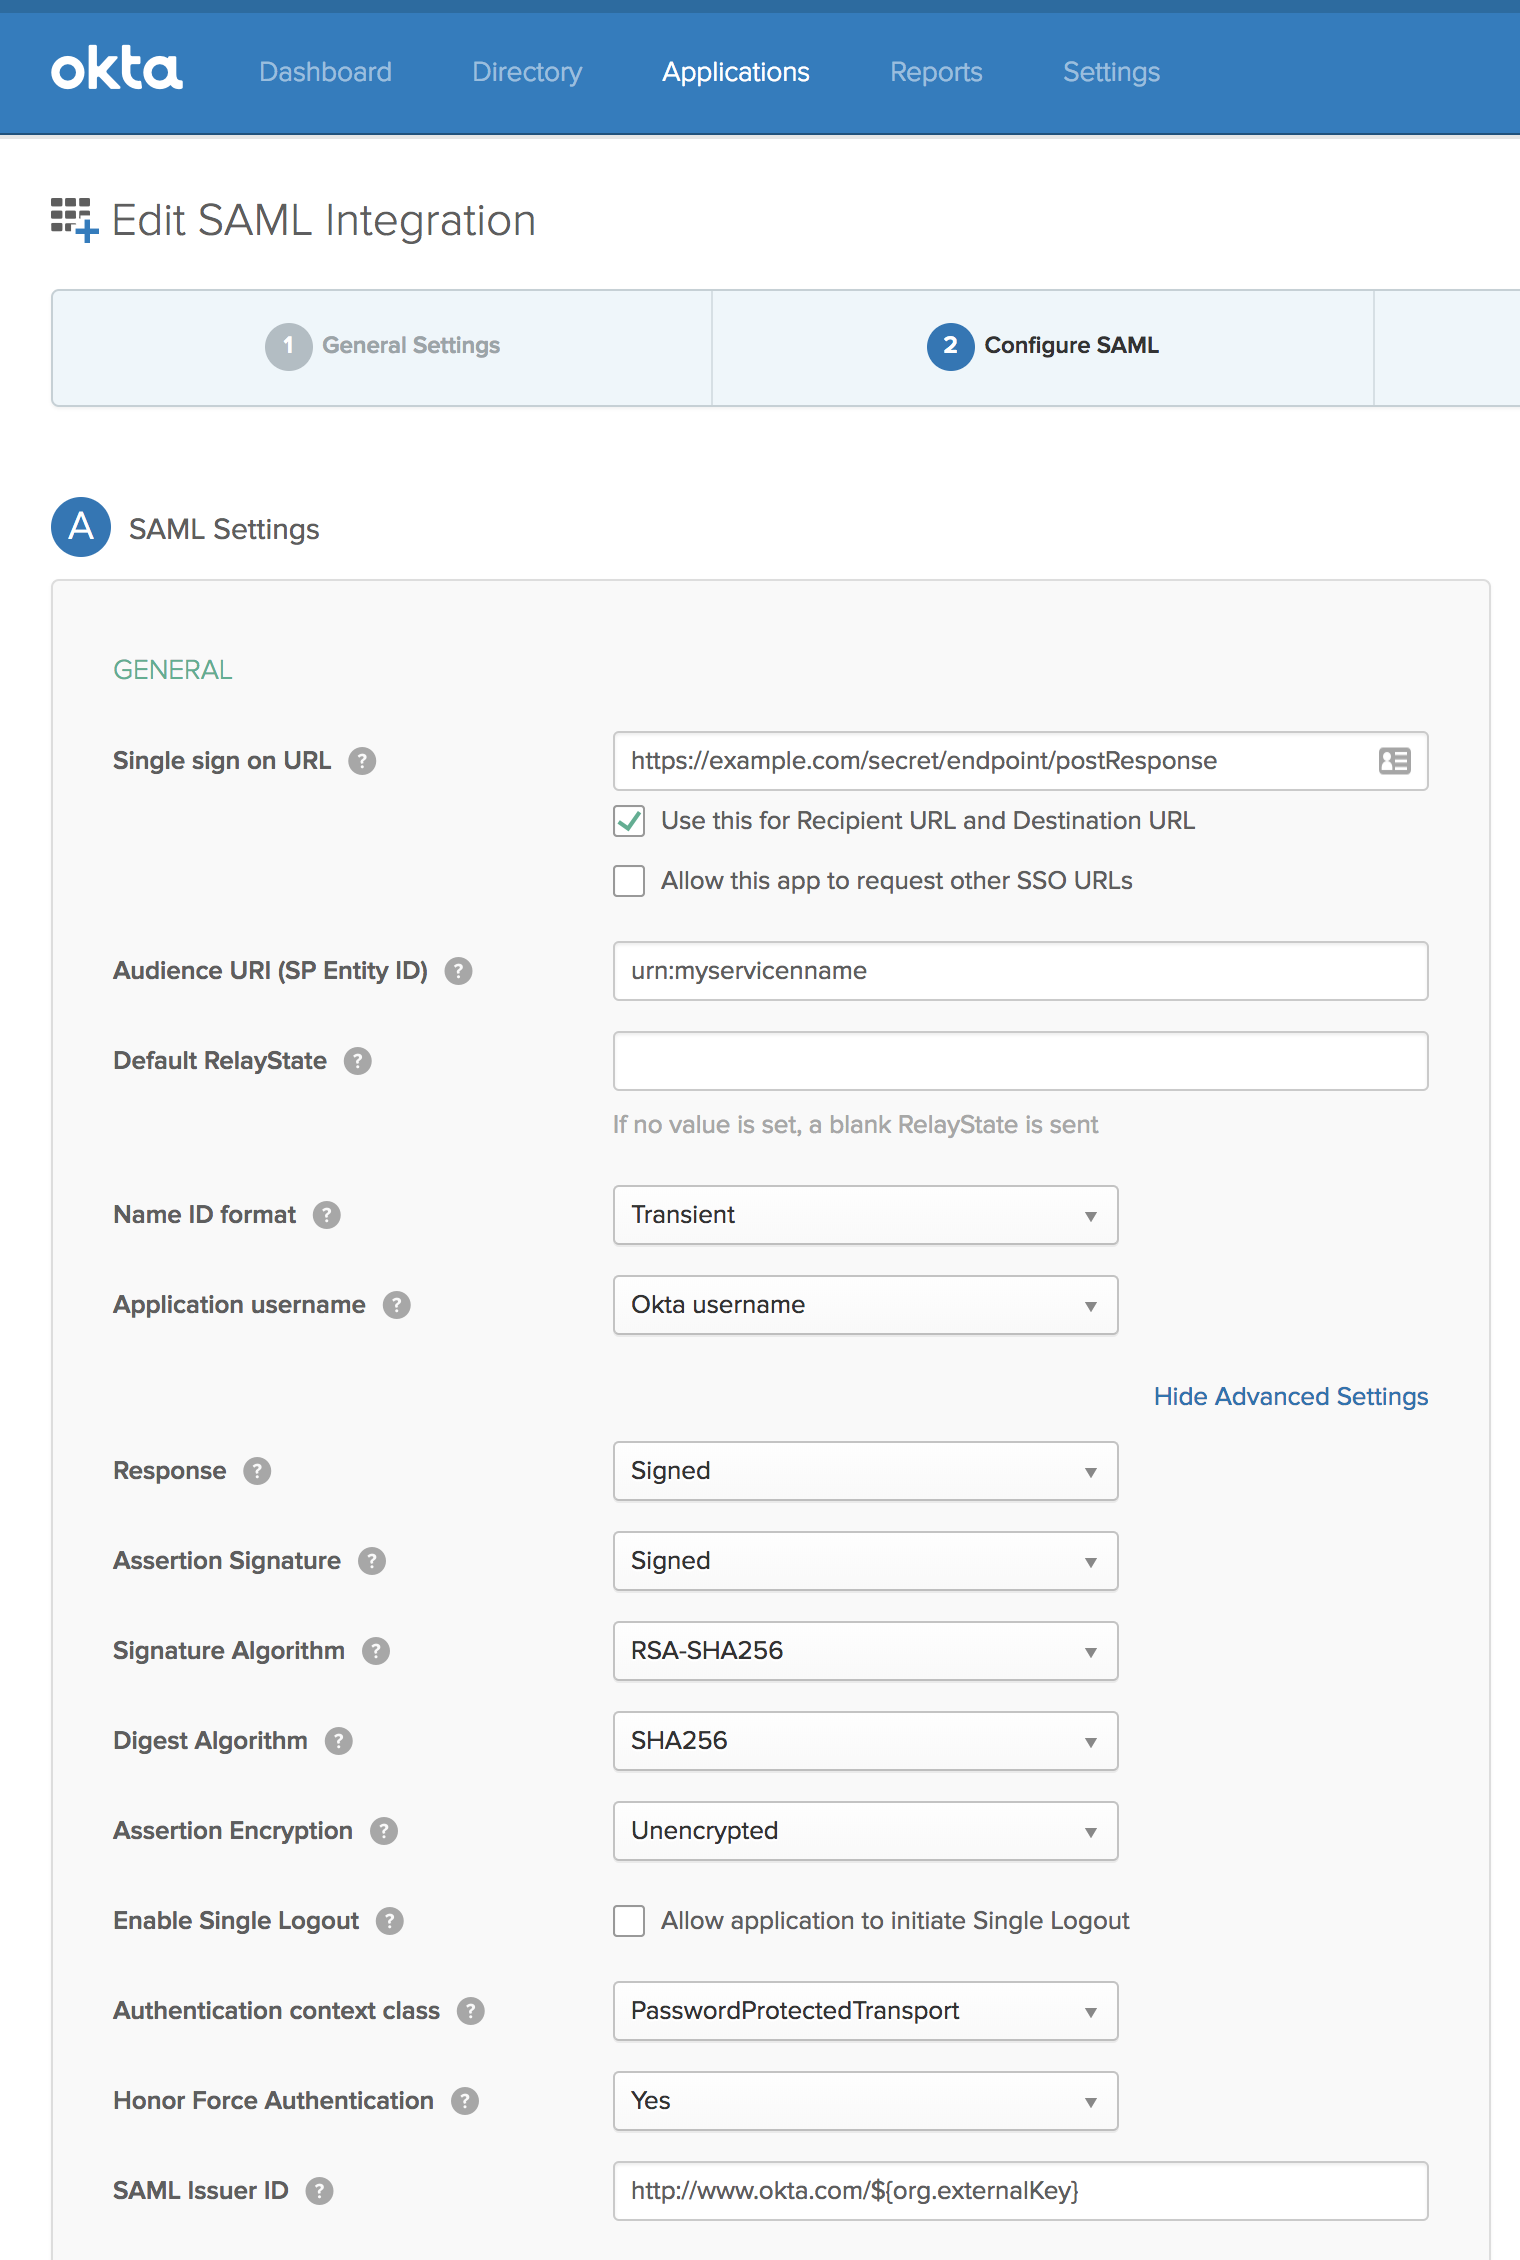Click the GENERAL section heading
Image resolution: width=1520 pixels, height=2260 pixels.
tap(173, 670)
